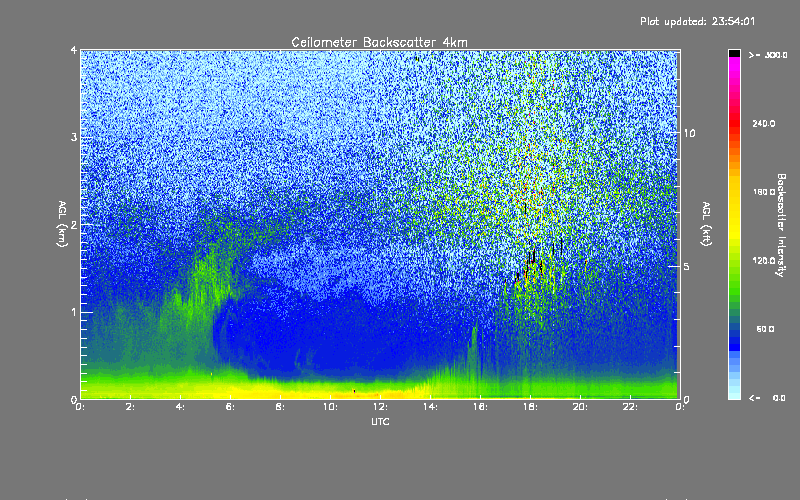Click the '3' km tick on left axis
The height and width of the screenshot is (500, 800).
(74, 137)
